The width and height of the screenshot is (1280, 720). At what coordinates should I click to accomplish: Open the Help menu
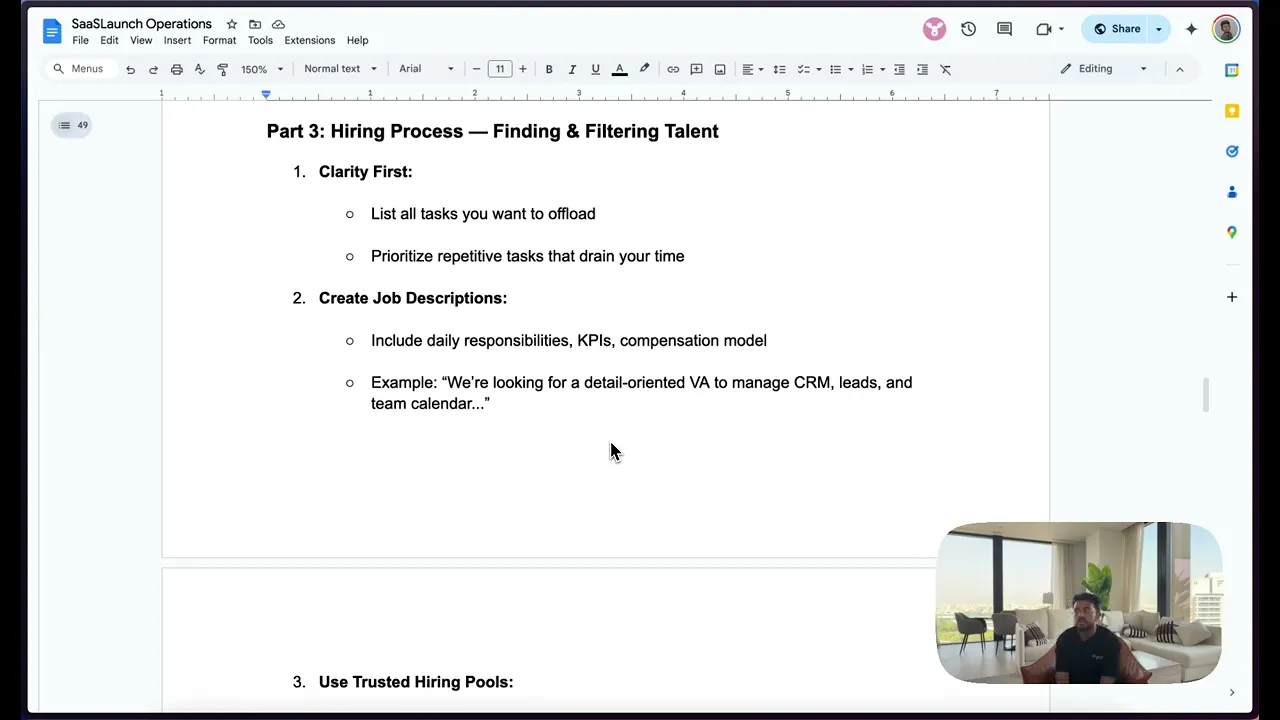(x=357, y=41)
